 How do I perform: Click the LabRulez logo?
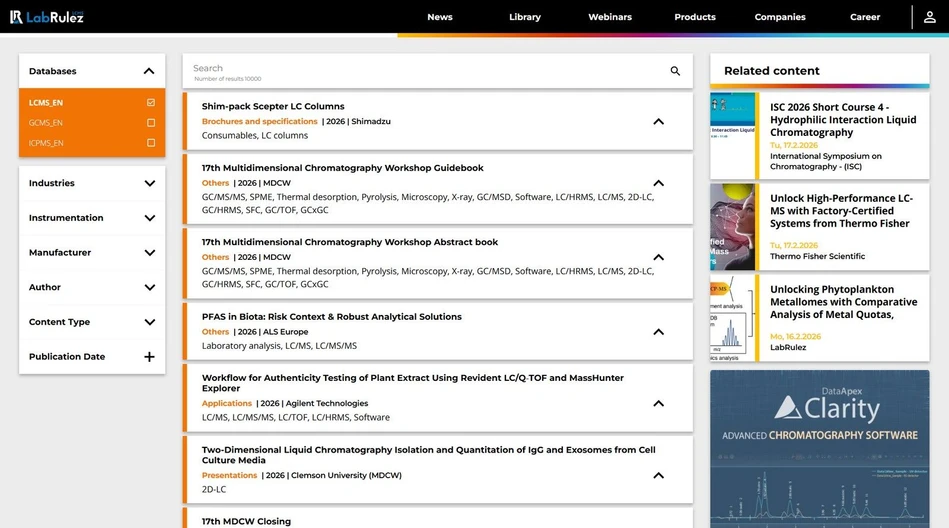click(x=46, y=17)
